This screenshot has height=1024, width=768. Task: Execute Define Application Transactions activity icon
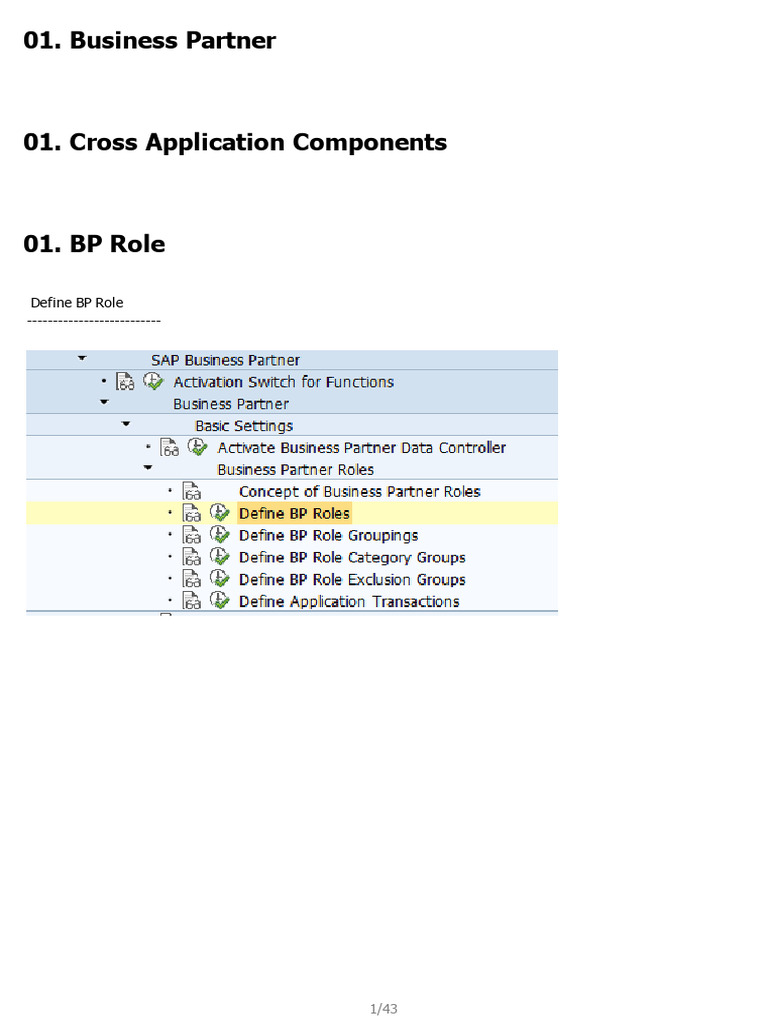point(219,600)
